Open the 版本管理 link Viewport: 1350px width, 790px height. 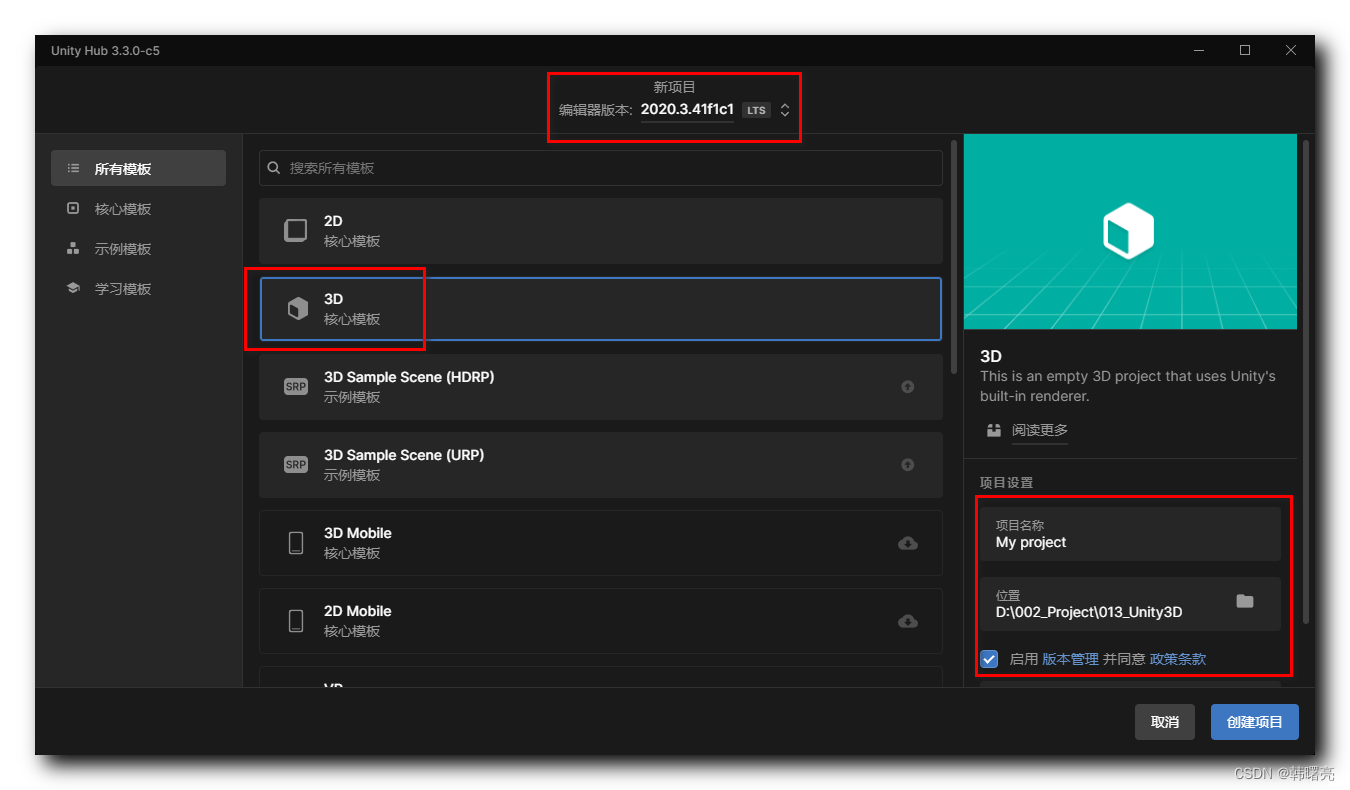[x=1070, y=659]
